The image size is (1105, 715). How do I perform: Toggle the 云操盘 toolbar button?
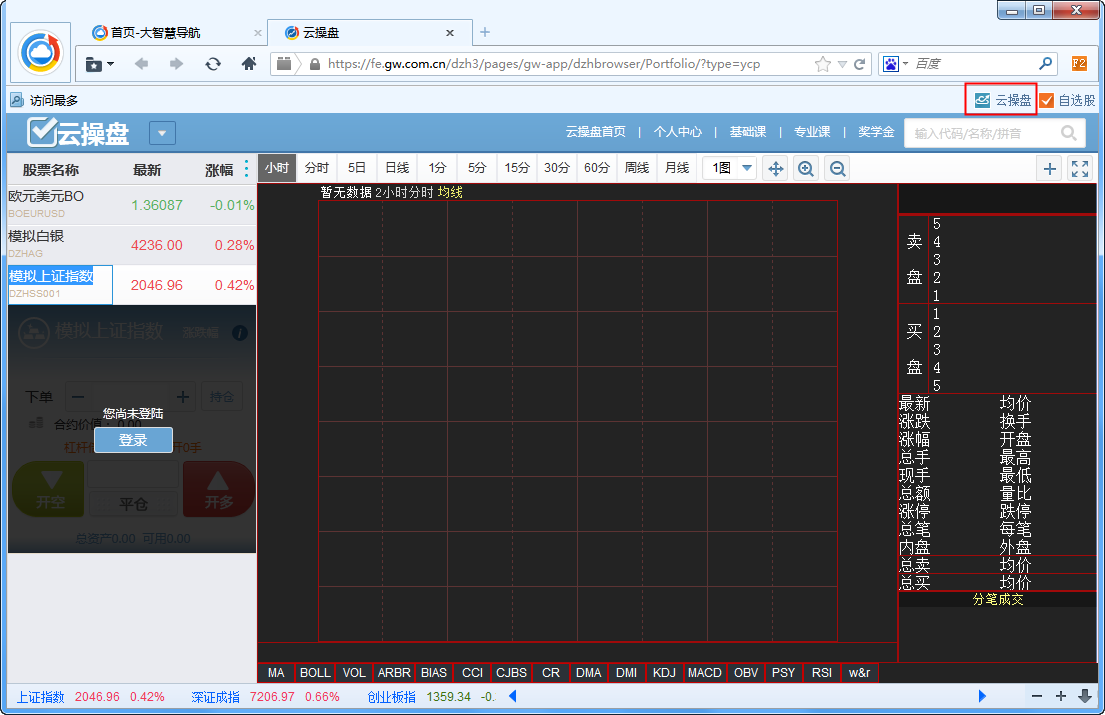tap(1002, 100)
